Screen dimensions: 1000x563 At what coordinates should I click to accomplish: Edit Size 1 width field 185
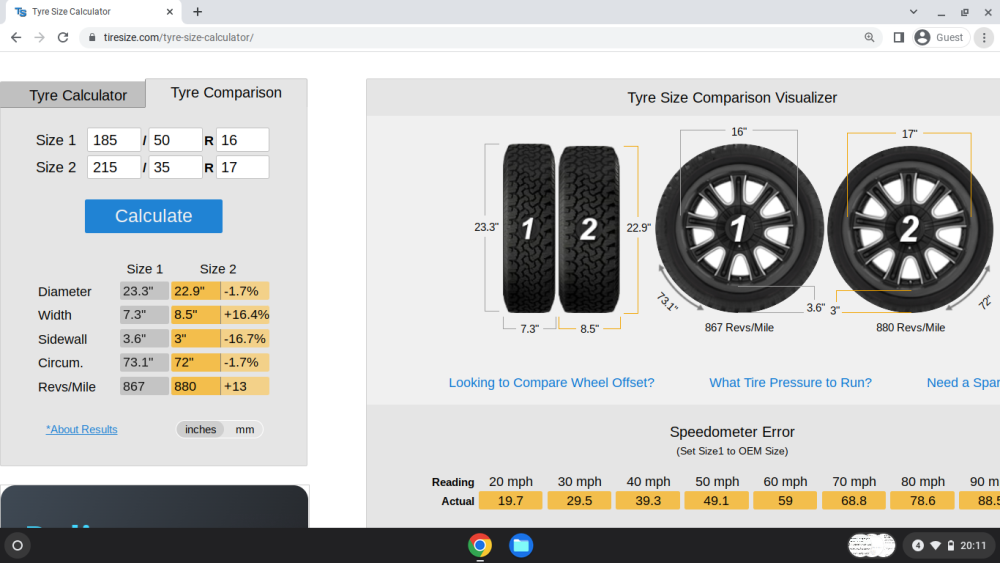pyautogui.click(x=114, y=140)
